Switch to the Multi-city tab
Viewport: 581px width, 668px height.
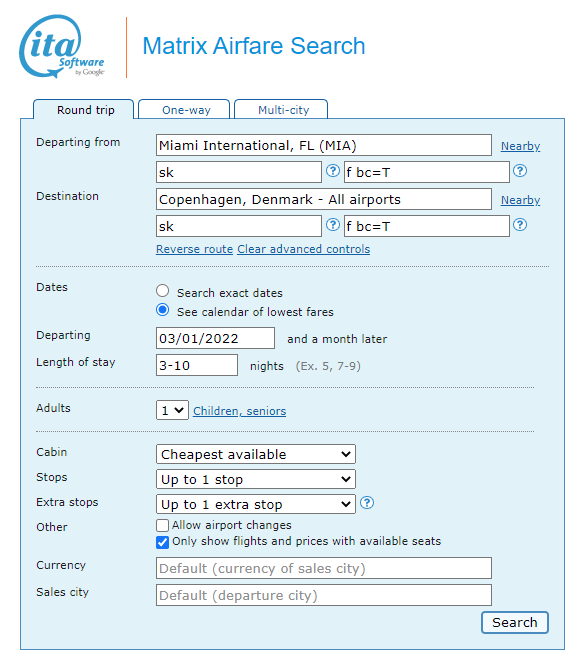coord(281,109)
